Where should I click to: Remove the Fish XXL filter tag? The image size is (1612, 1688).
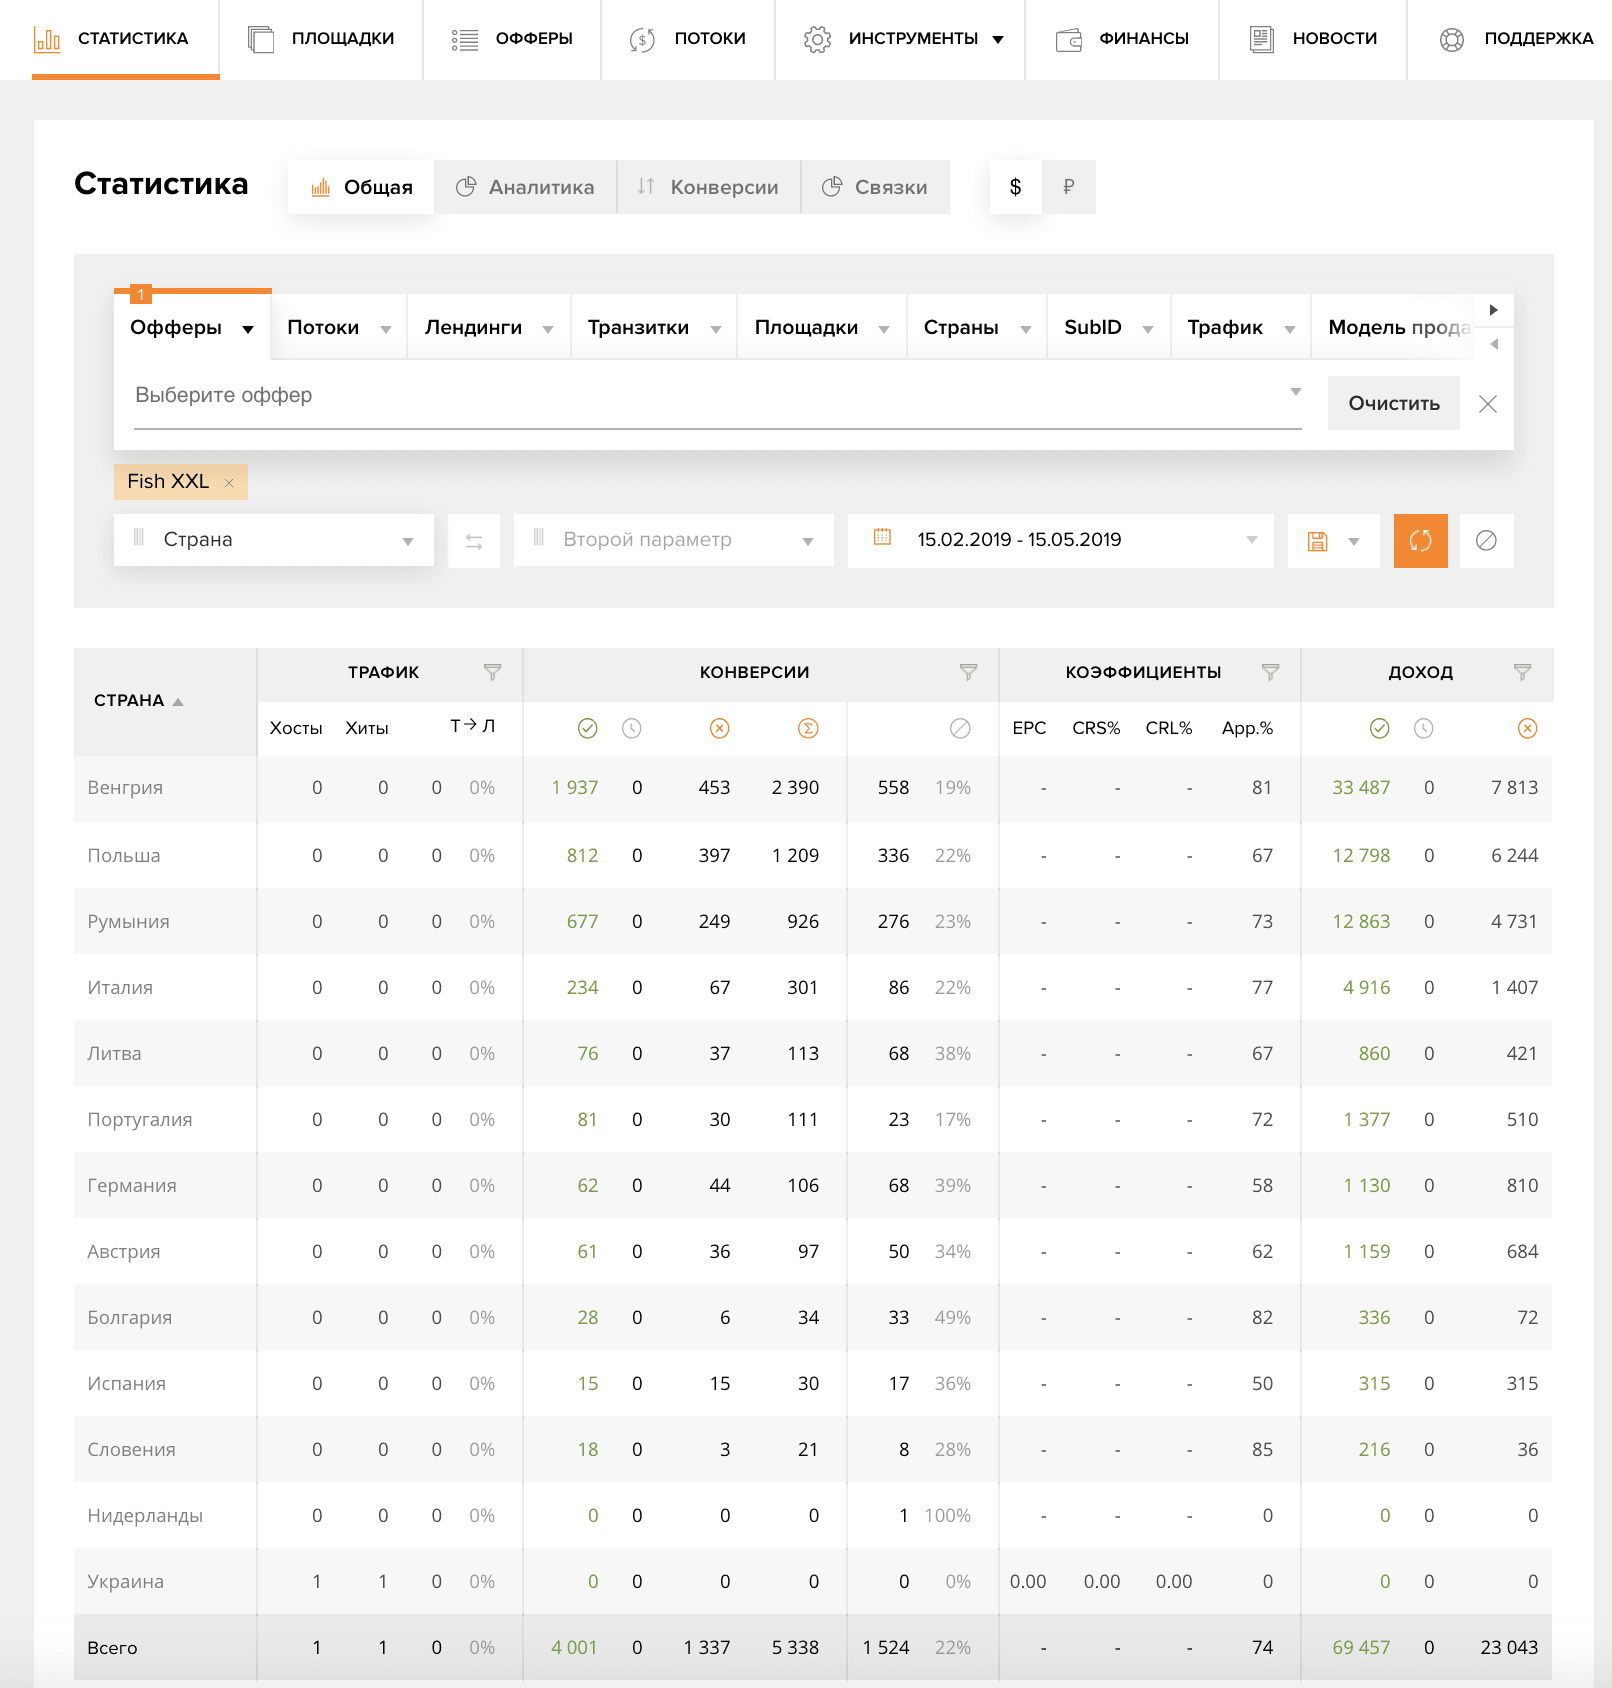(x=229, y=483)
